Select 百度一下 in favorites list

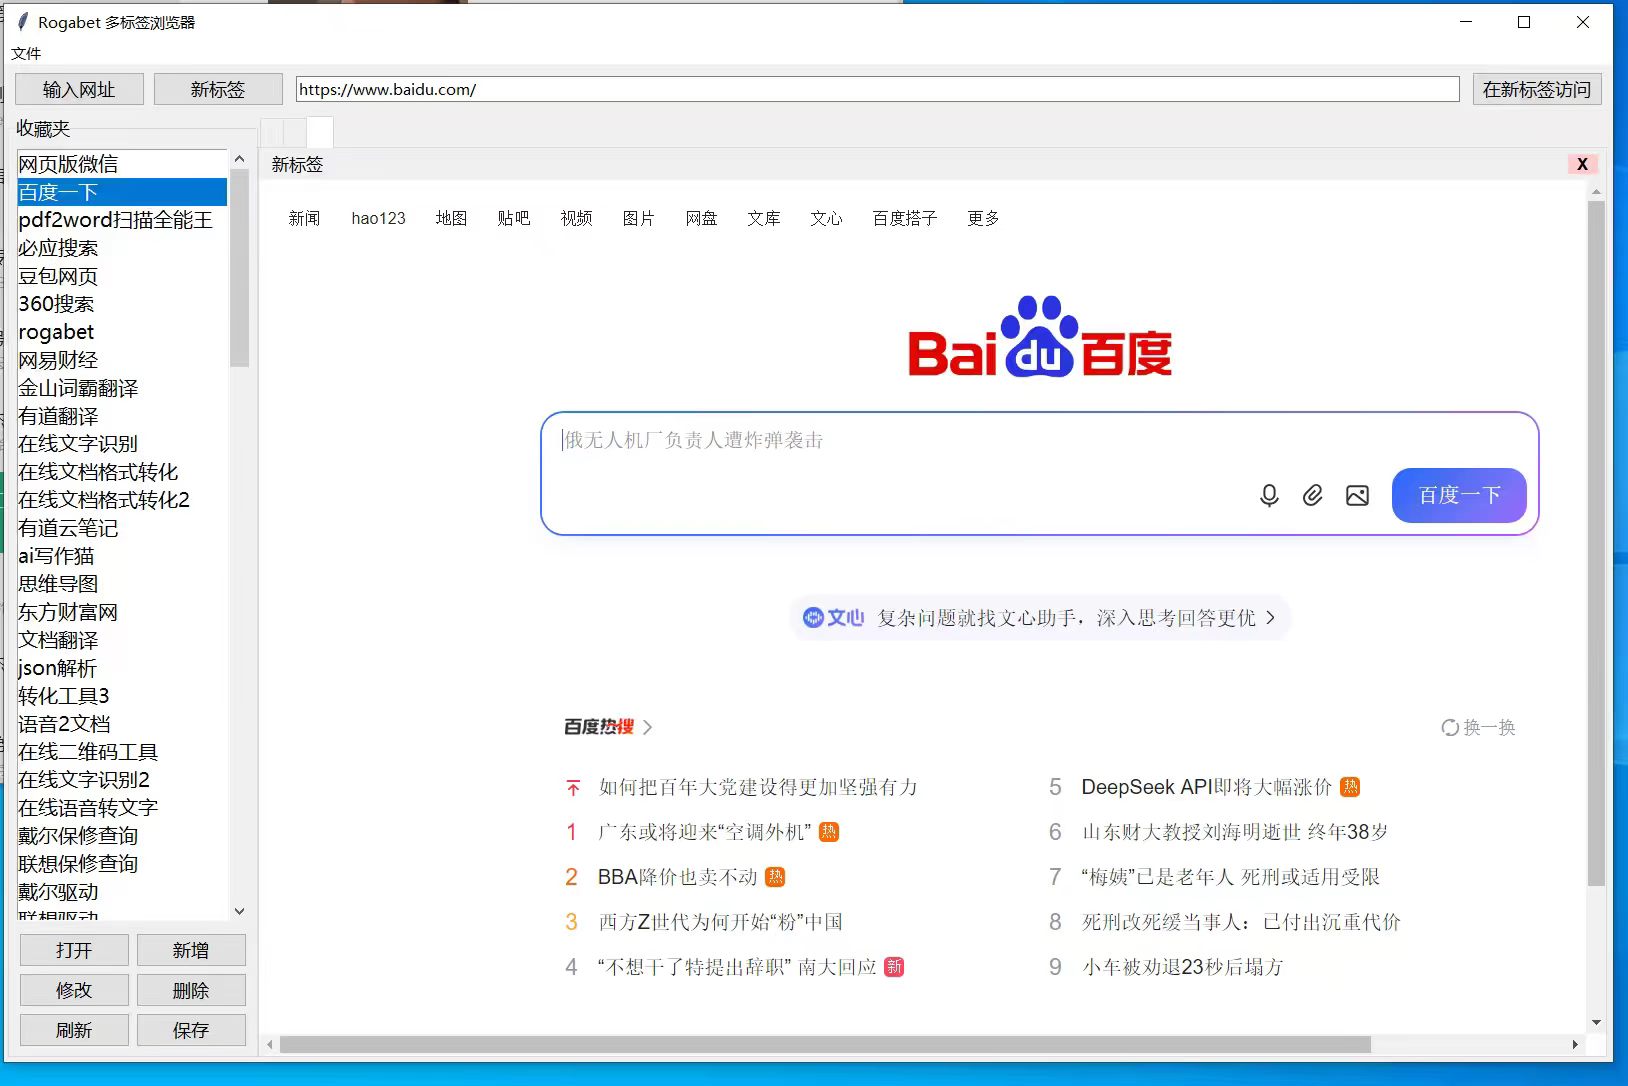click(122, 192)
